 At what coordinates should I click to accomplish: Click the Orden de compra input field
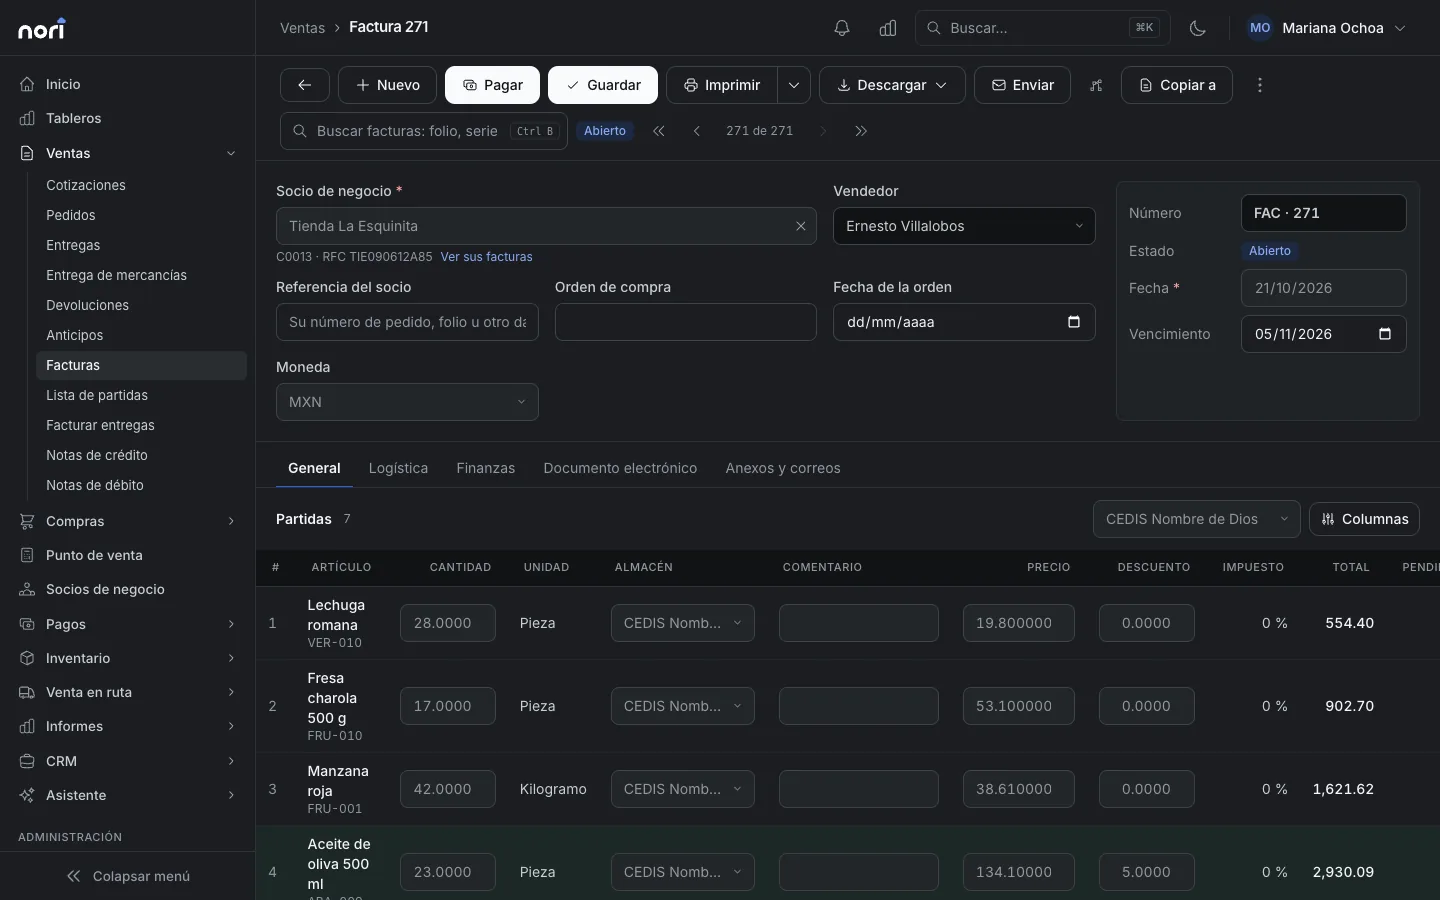tap(685, 322)
